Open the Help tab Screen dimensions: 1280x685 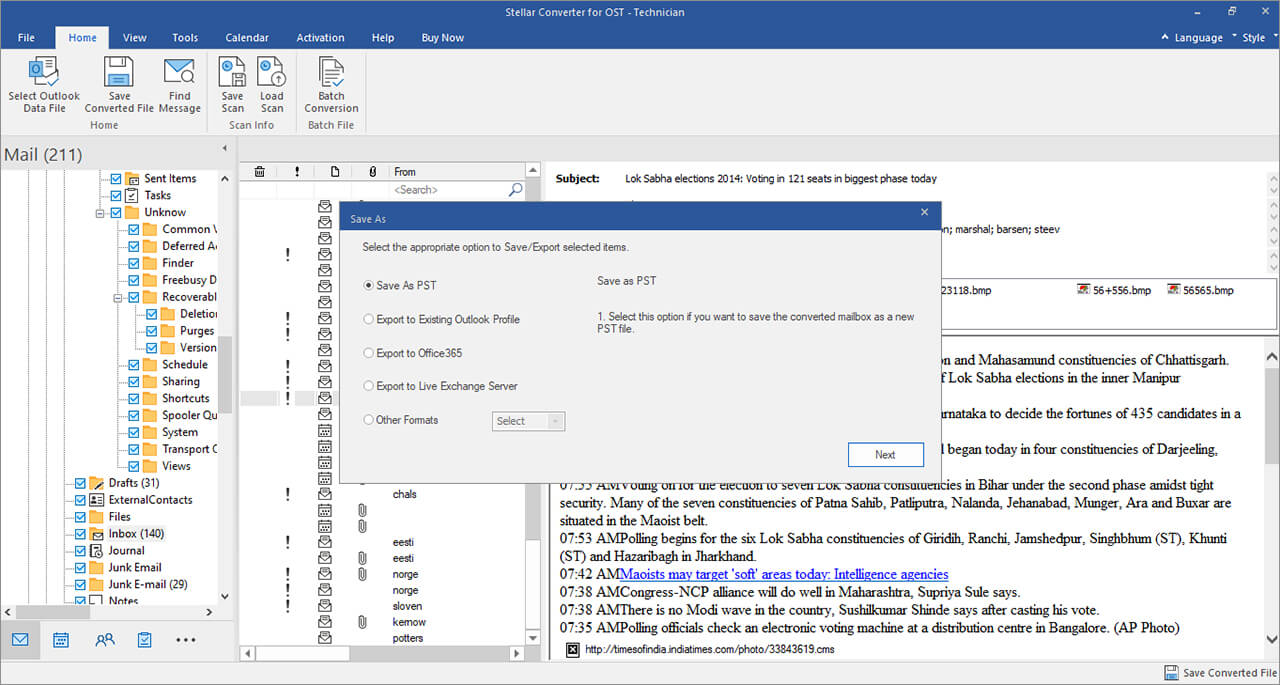[x=383, y=38]
